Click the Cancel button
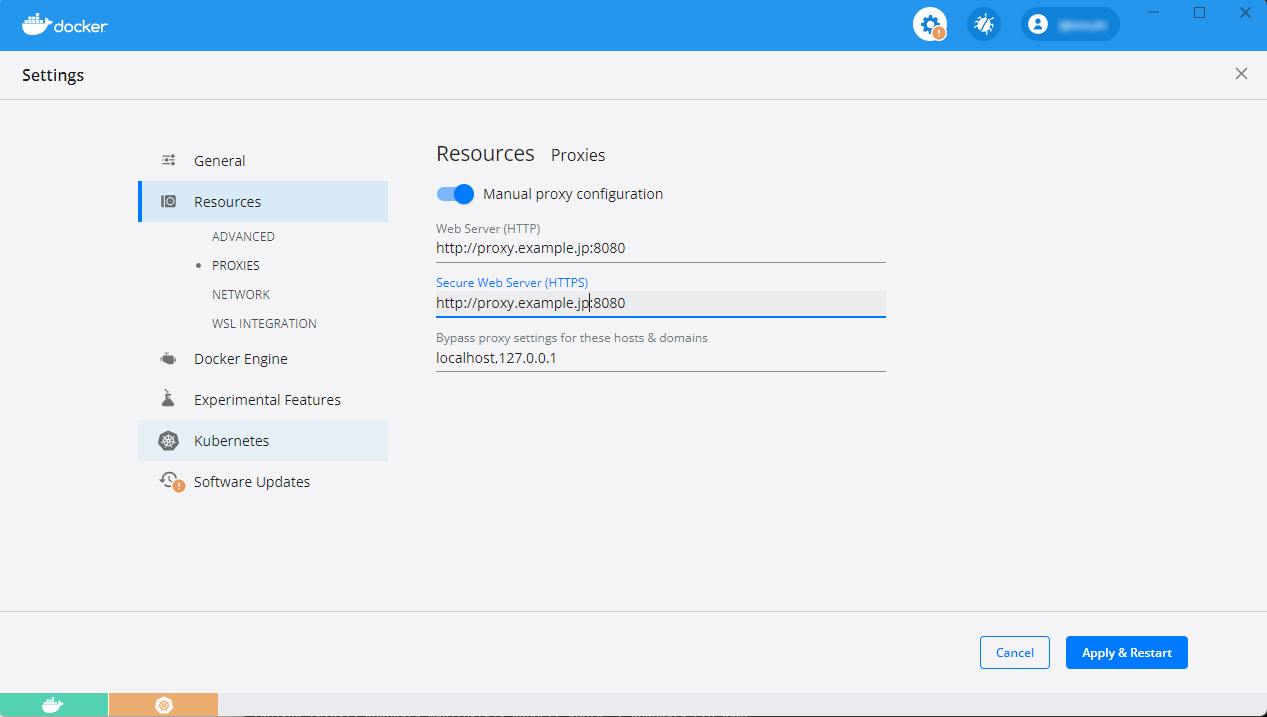Screen dimensions: 1267x717 [x=1015, y=653]
